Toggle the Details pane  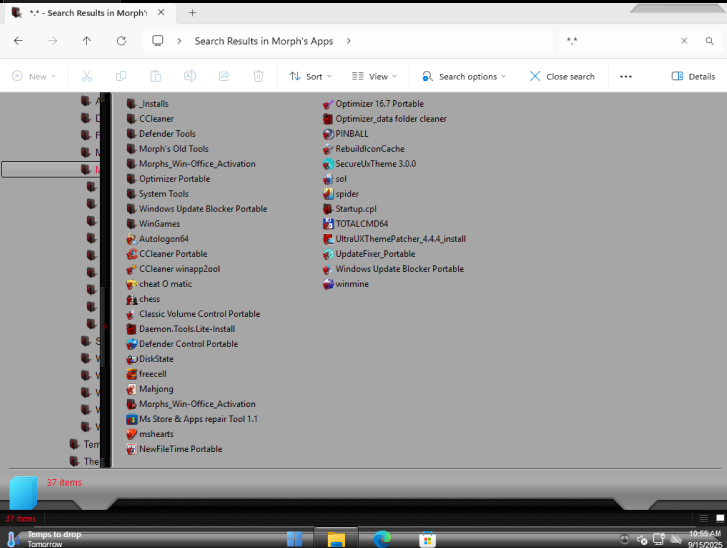point(694,76)
